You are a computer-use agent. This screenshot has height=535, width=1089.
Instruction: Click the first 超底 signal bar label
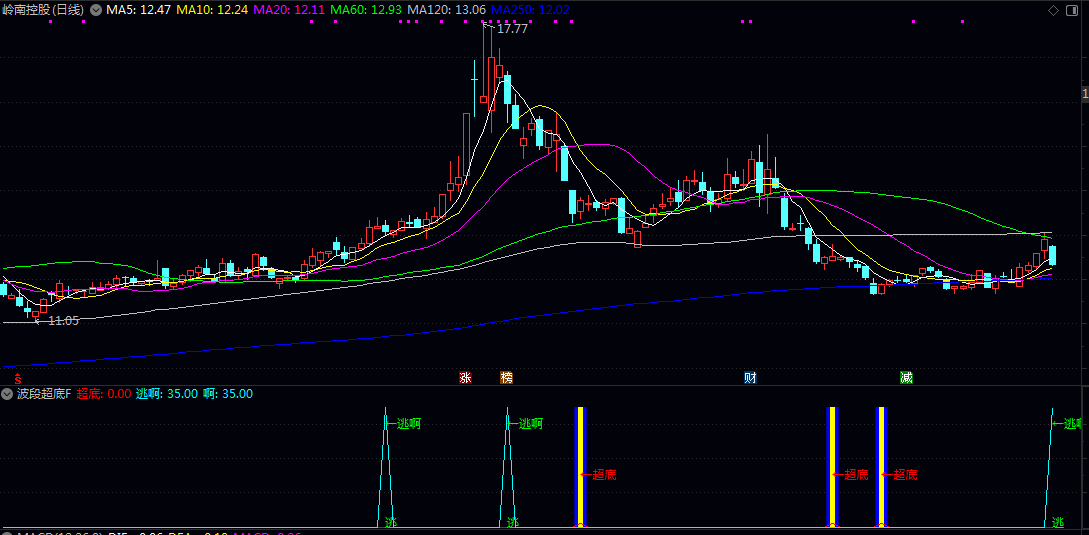(x=604, y=475)
